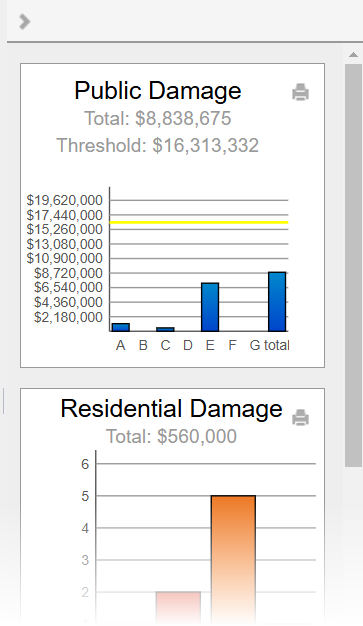Click the scrollbar up arrow
363x626 pixels.
tap(353, 55)
